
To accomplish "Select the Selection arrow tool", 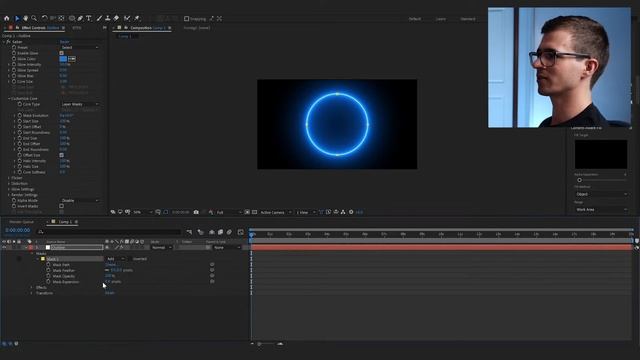I will coord(17,18).
